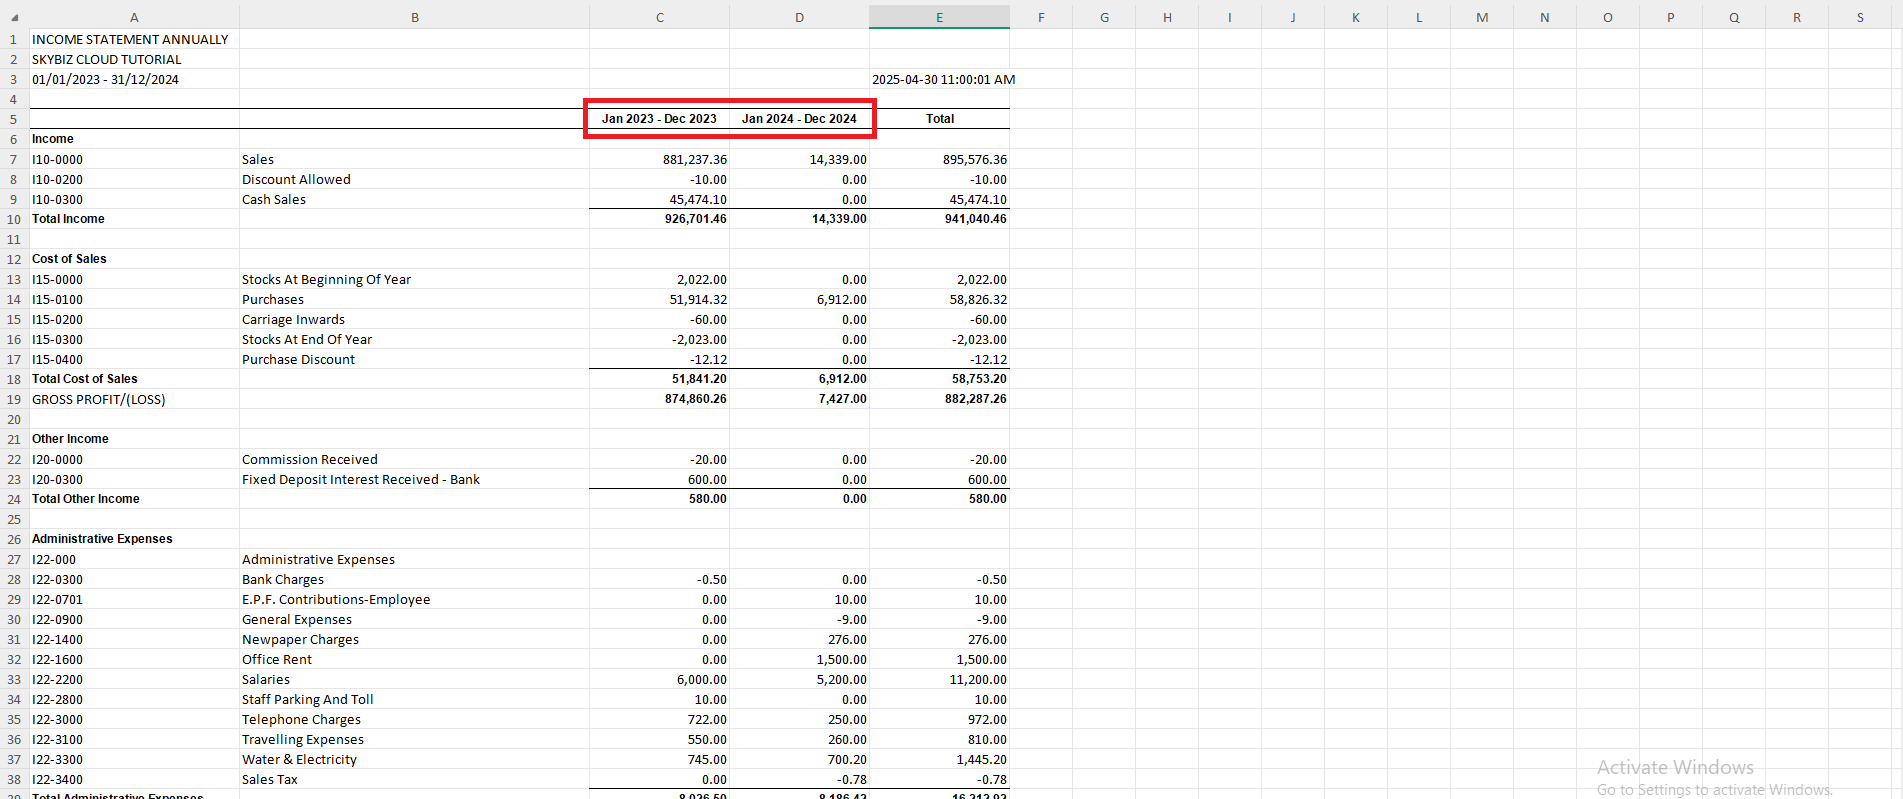
Task: Select the 'Office Rent' account name cell
Action: (x=277, y=659)
